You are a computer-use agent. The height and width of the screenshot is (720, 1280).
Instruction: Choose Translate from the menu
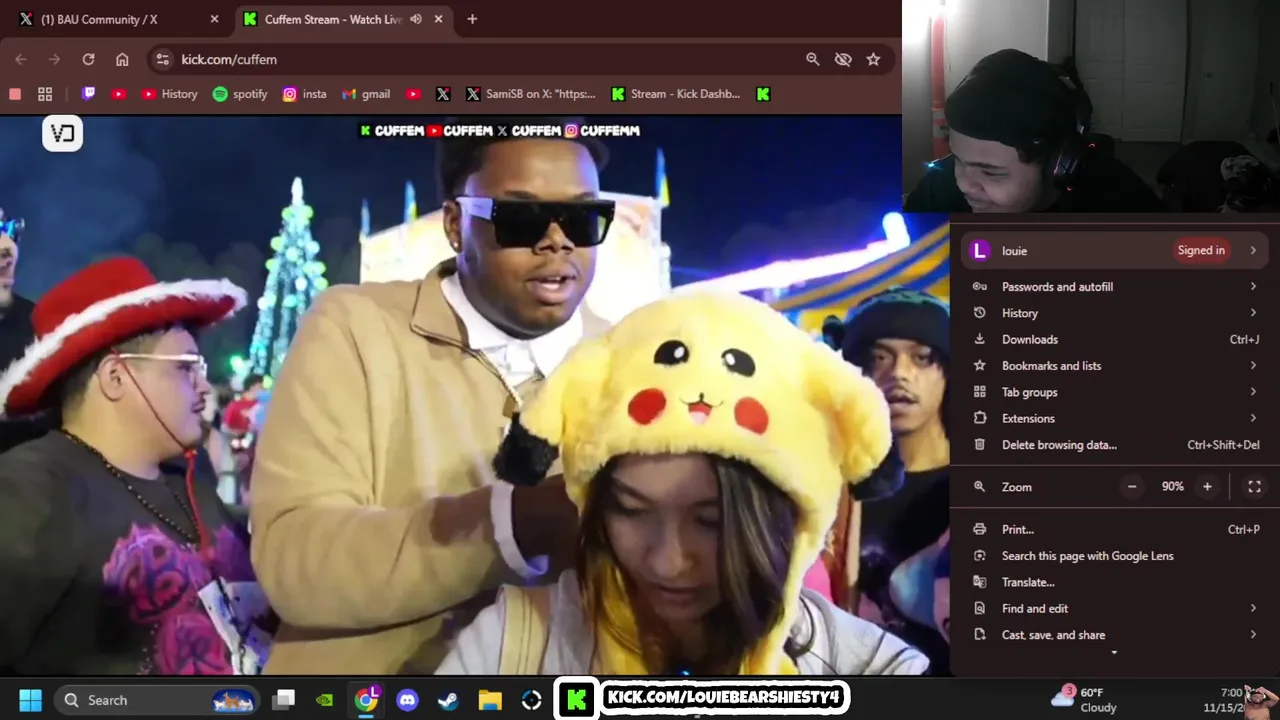click(x=1114, y=582)
